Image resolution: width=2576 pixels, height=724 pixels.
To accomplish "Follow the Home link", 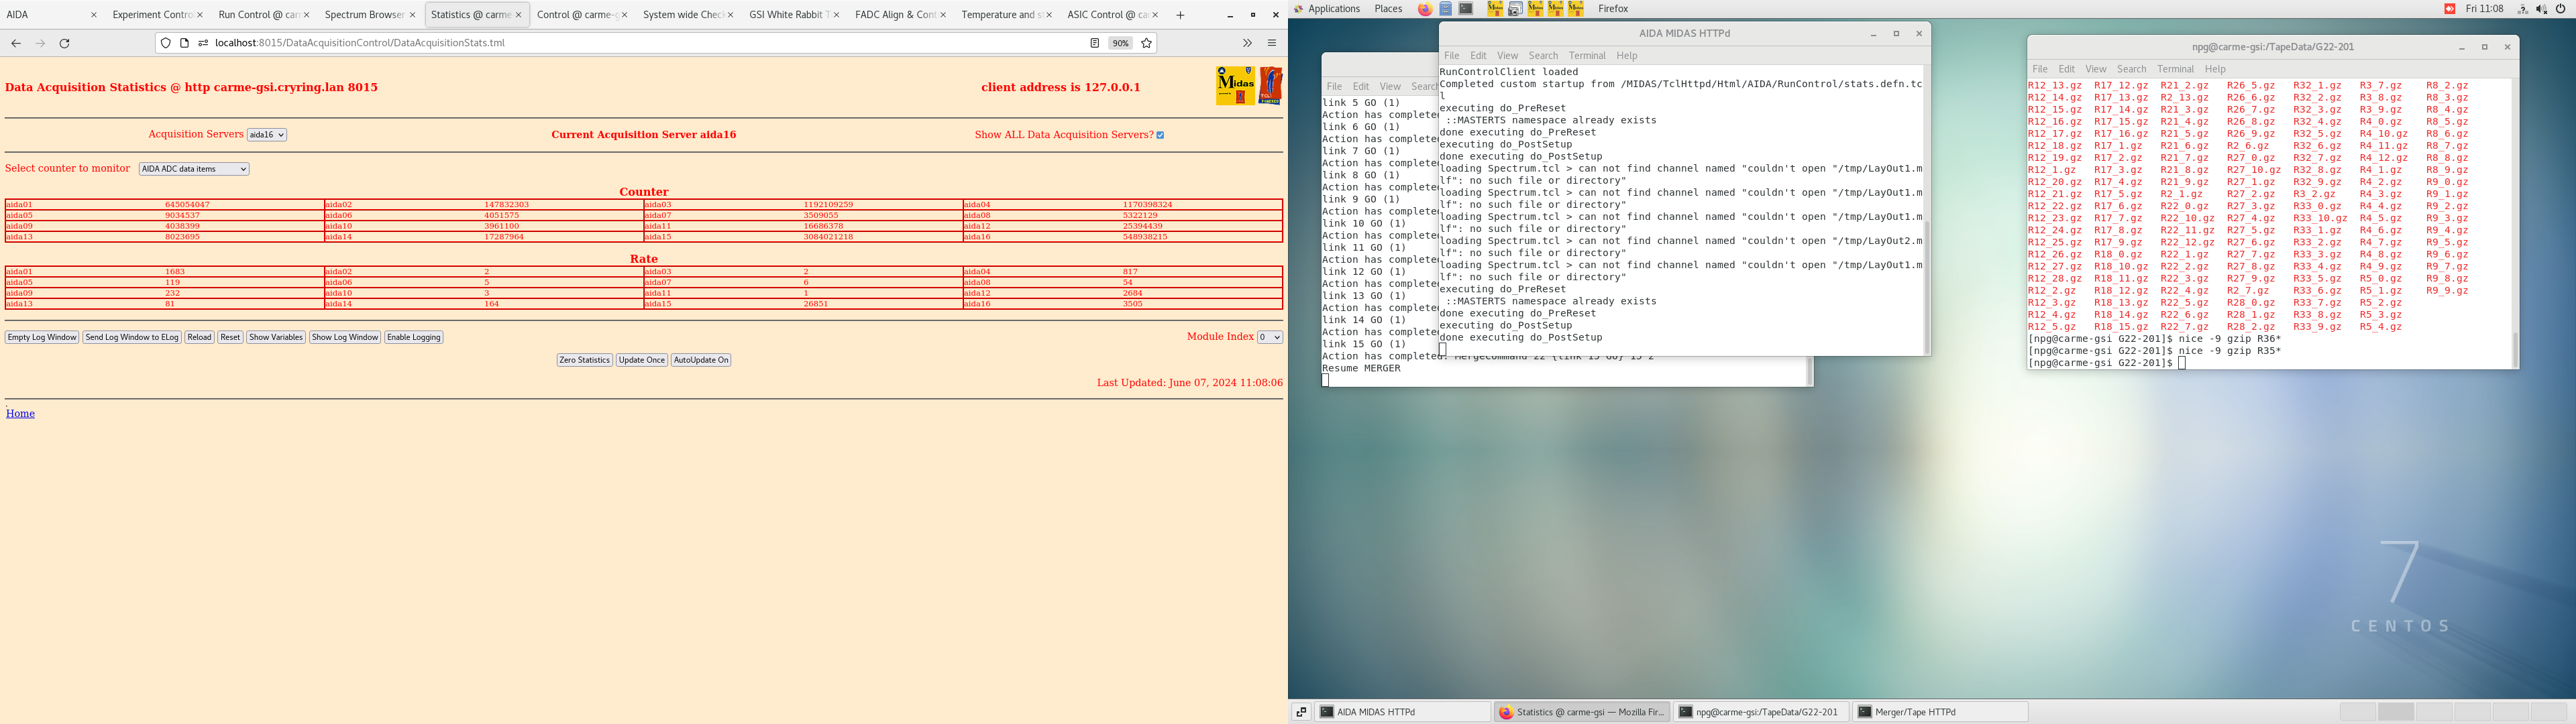I will [x=20, y=413].
